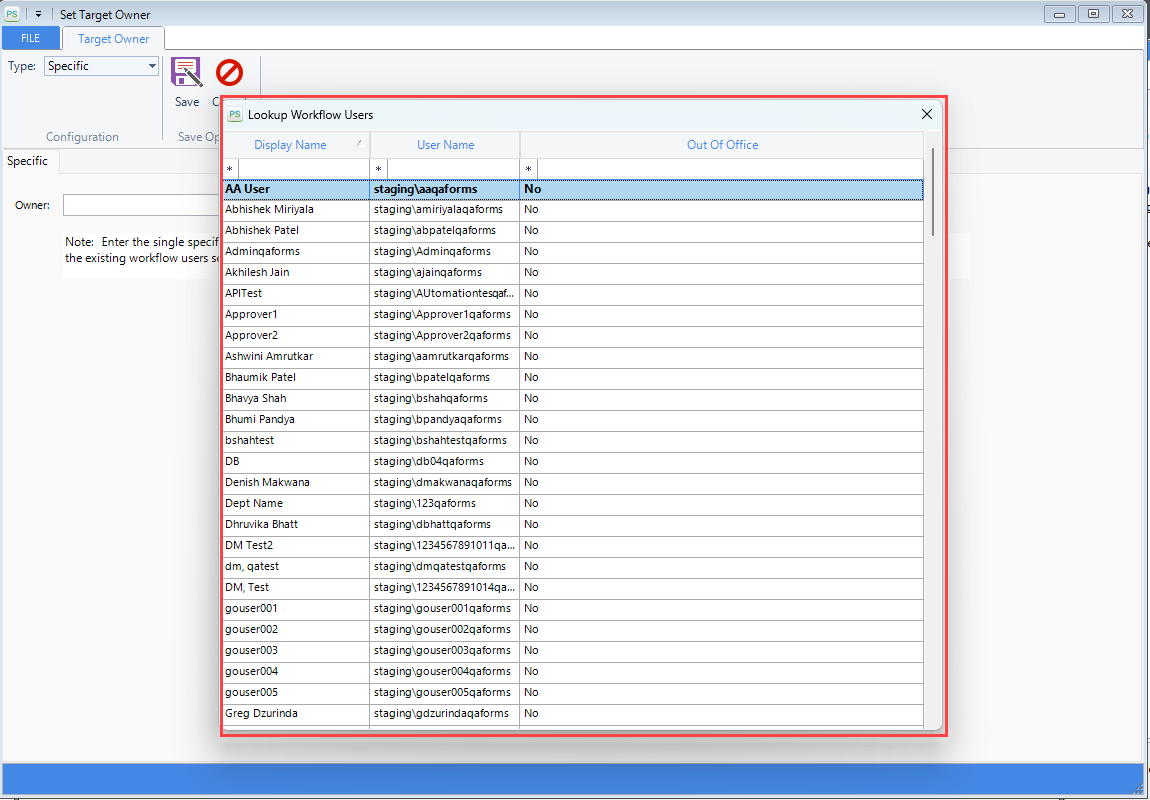The image size is (1150, 800).
Task: Click the User Name column header
Action: click(x=445, y=145)
